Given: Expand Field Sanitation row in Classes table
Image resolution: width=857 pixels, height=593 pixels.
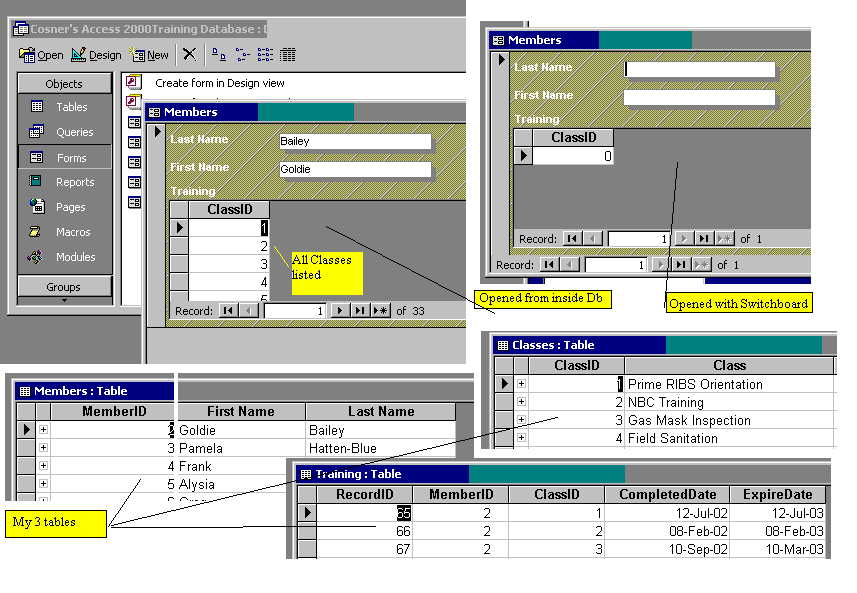Looking at the screenshot, I should click(521, 438).
